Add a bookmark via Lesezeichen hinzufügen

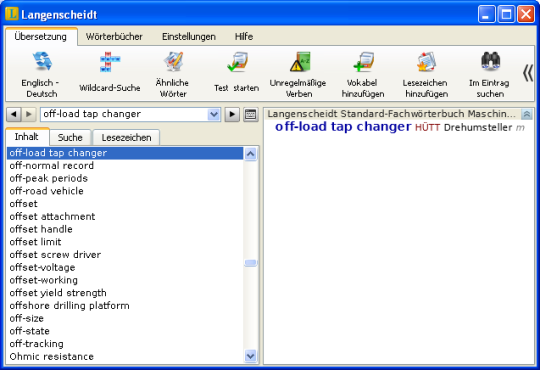click(426, 74)
